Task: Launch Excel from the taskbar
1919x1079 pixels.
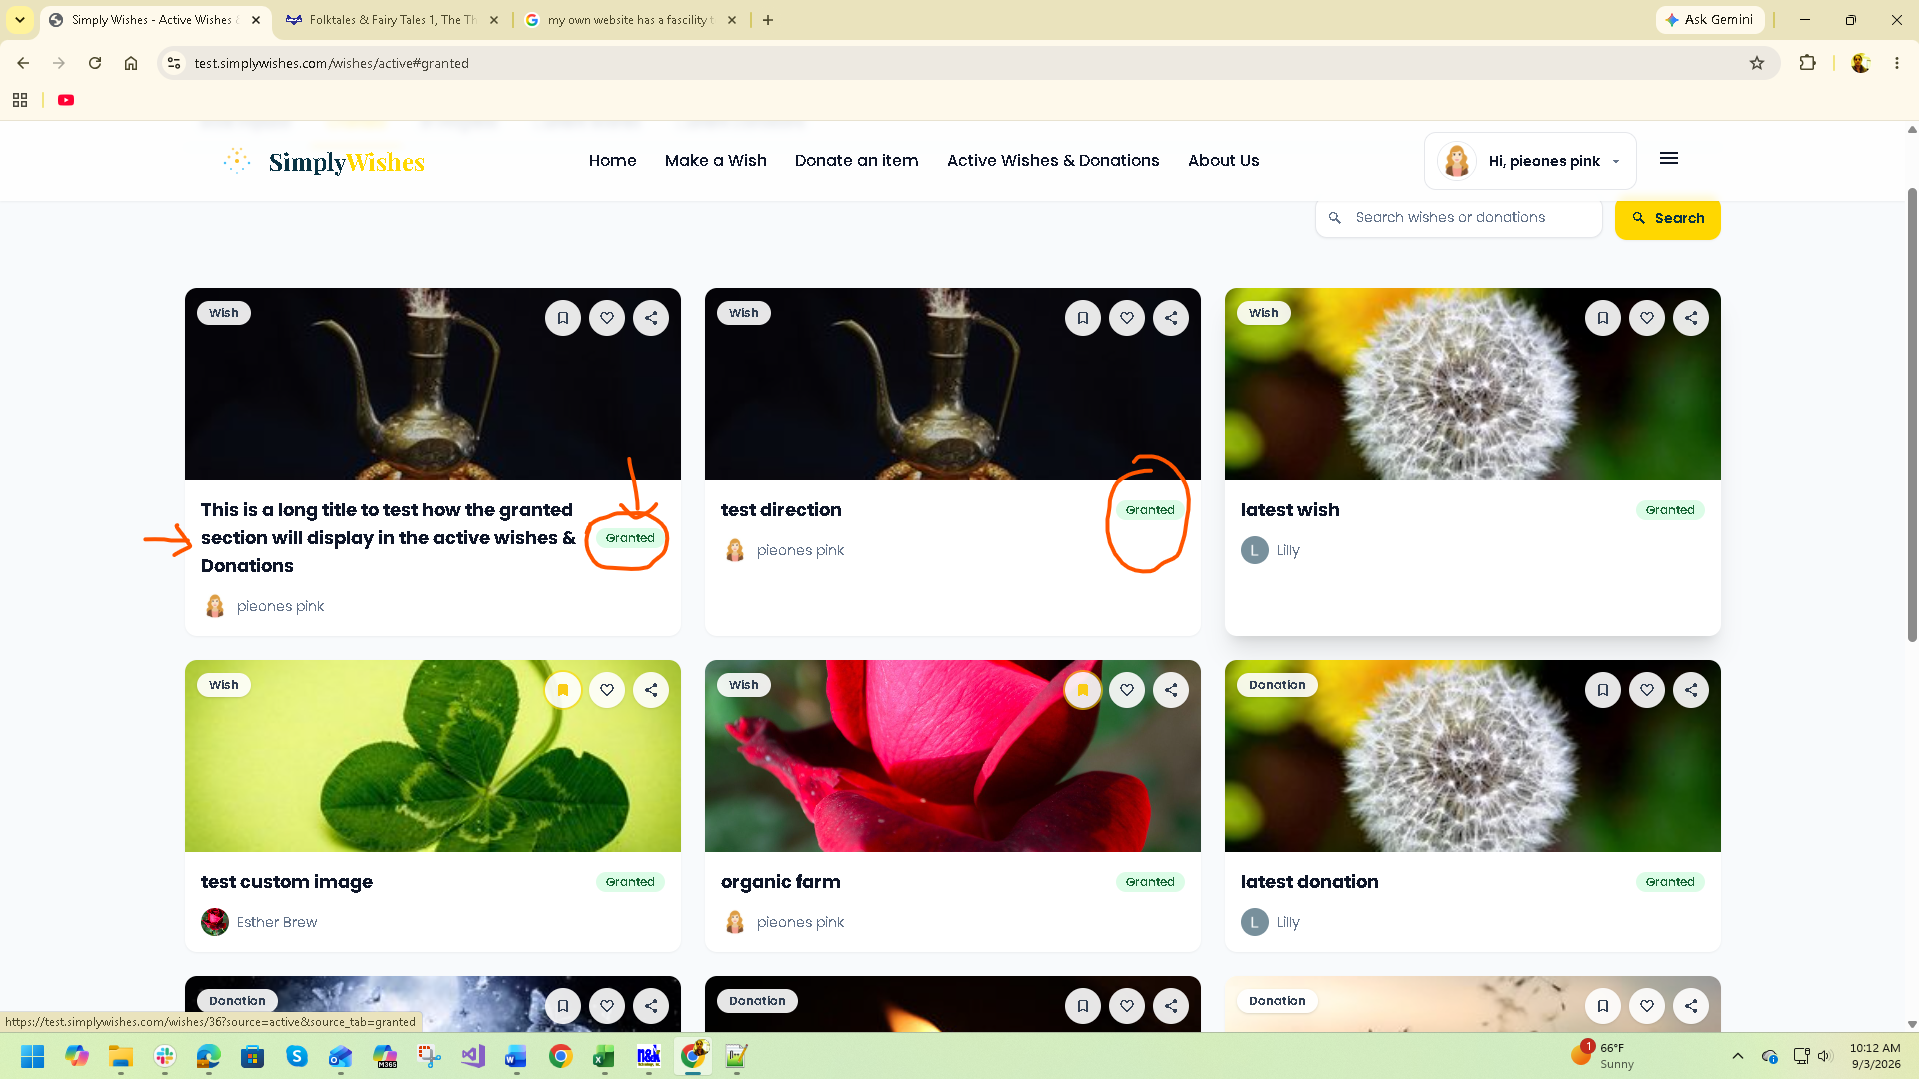Action: click(x=604, y=1056)
